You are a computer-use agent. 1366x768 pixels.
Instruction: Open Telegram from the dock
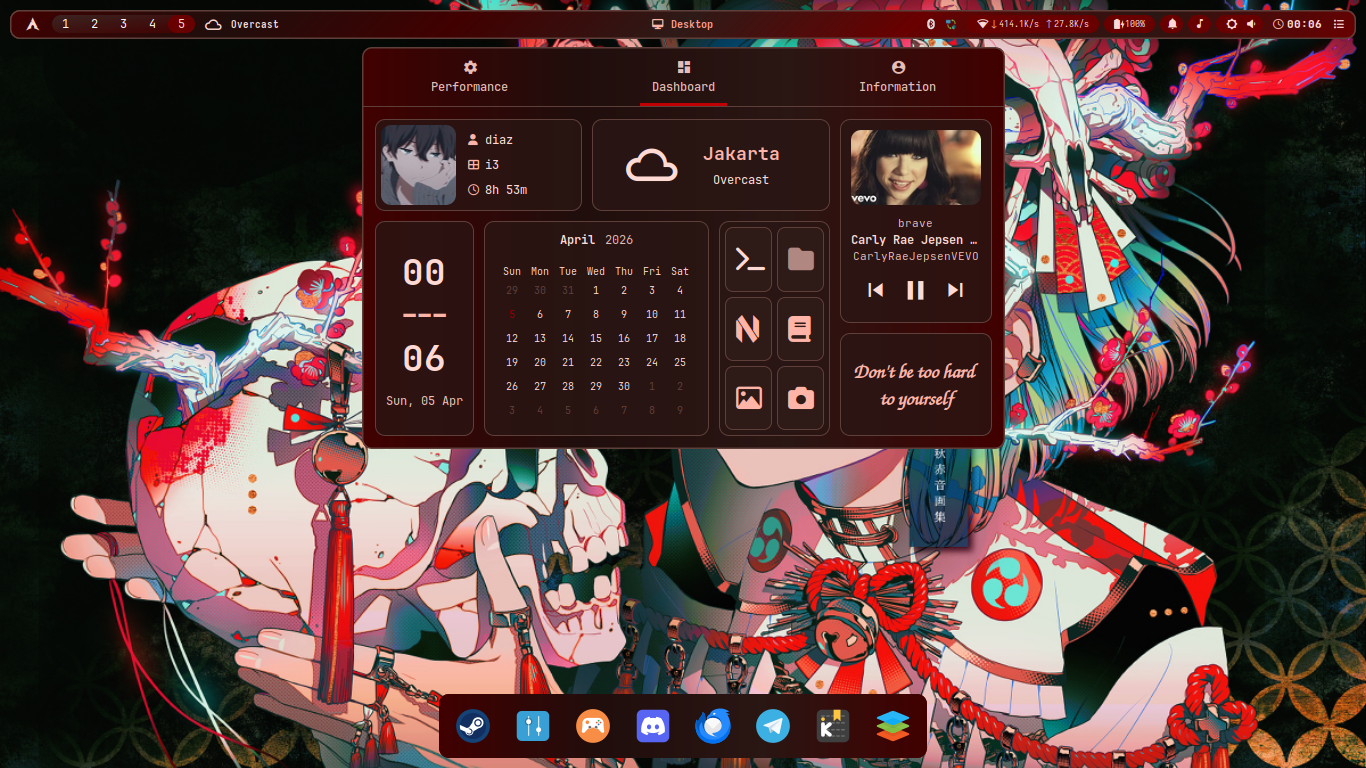pos(773,726)
